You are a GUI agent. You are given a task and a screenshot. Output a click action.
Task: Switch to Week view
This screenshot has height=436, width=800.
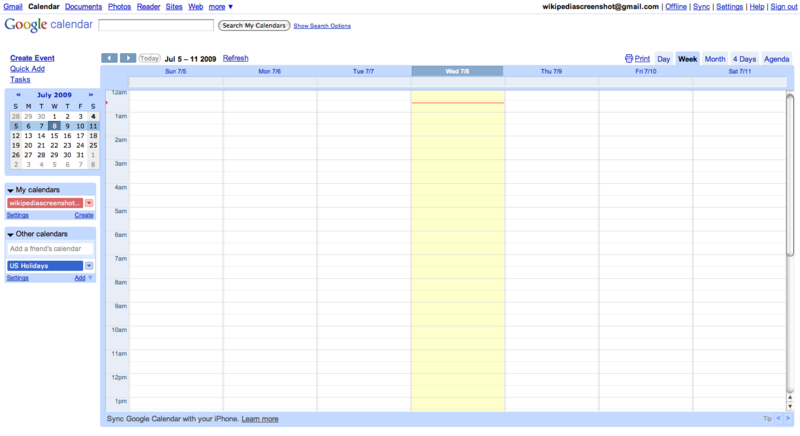[687, 59]
